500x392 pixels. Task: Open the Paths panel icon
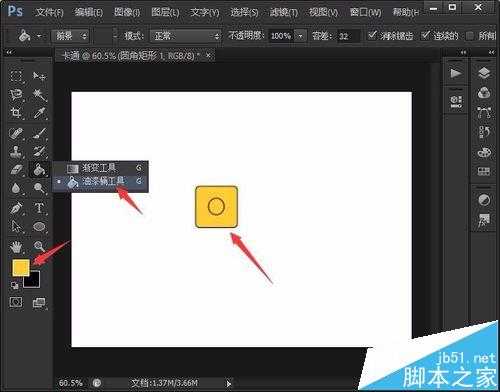(484, 112)
